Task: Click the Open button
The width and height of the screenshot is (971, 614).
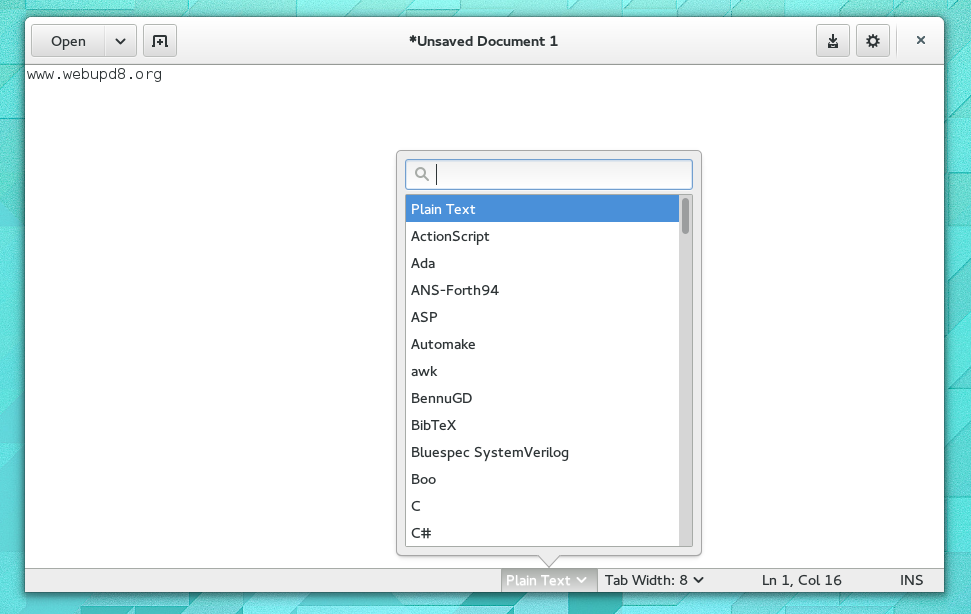Action: (x=67, y=41)
